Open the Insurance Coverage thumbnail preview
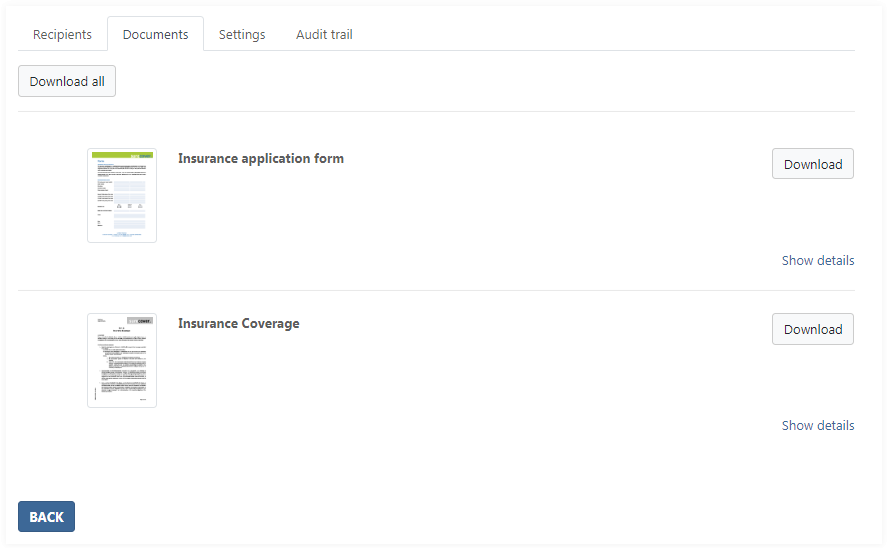The width and height of the screenshot is (888, 550). coord(122,360)
